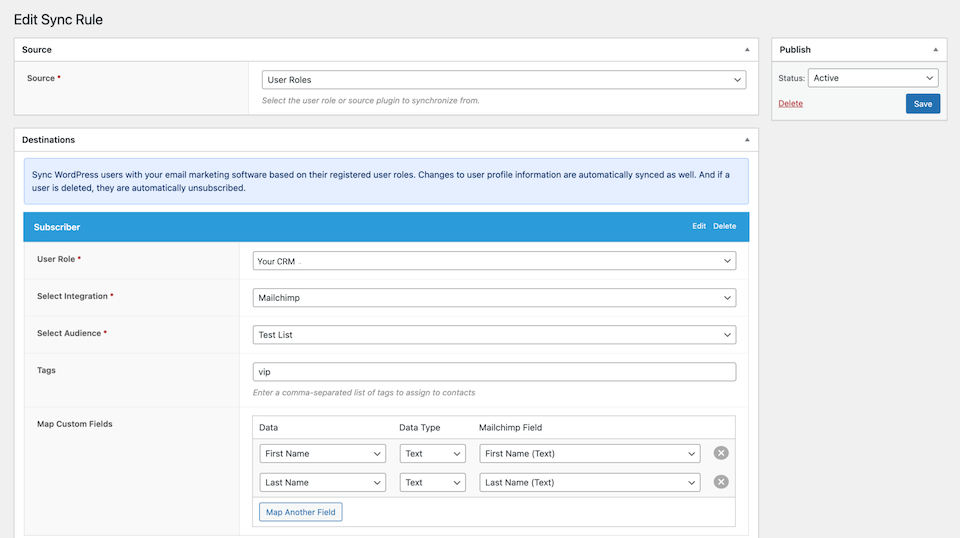Click the Mailchimp Field column header
Screen dimensions: 960x538
[510, 427]
